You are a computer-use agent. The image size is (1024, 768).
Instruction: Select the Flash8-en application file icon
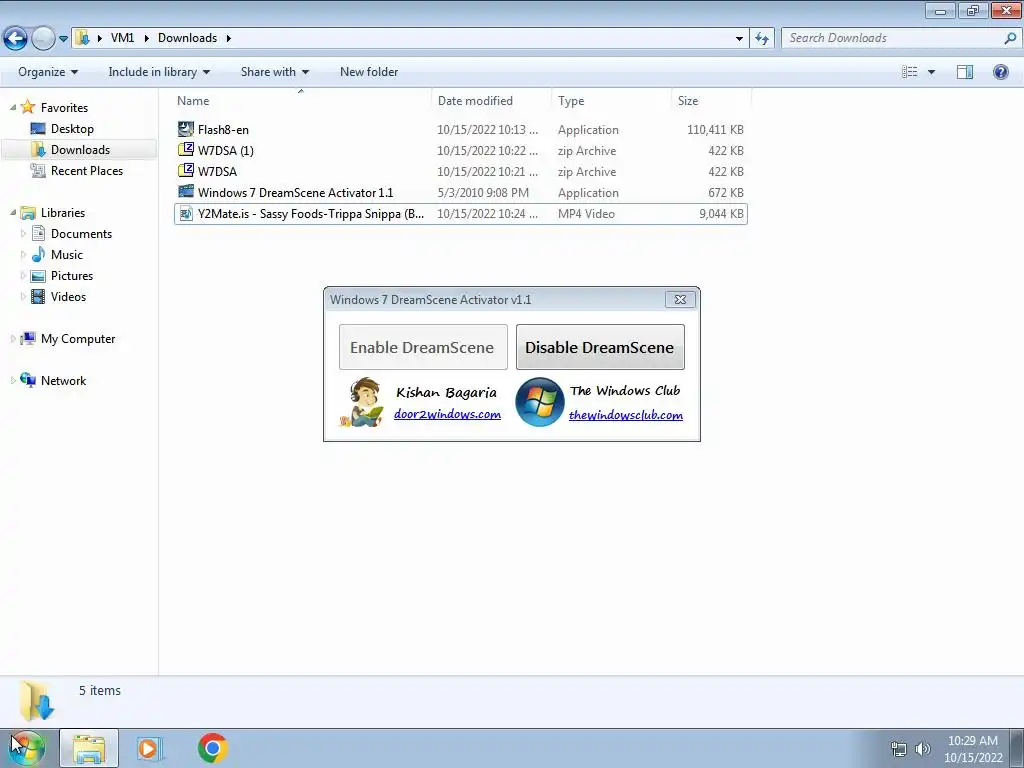coord(186,129)
